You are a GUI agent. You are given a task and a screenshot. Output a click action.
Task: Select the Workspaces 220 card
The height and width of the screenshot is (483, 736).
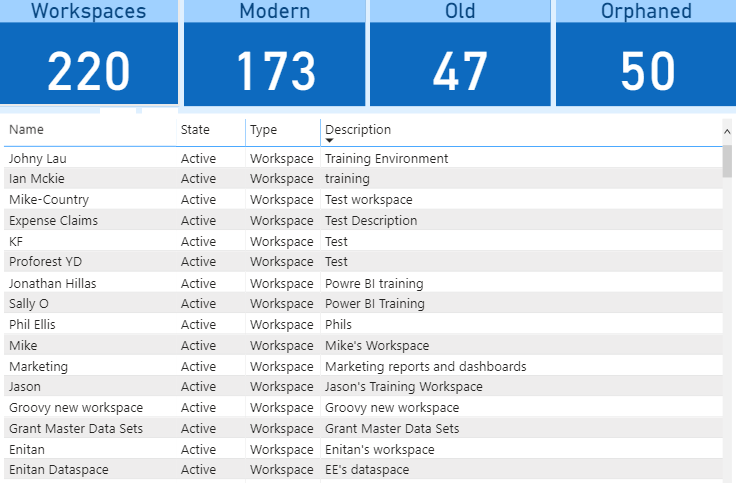point(89,54)
